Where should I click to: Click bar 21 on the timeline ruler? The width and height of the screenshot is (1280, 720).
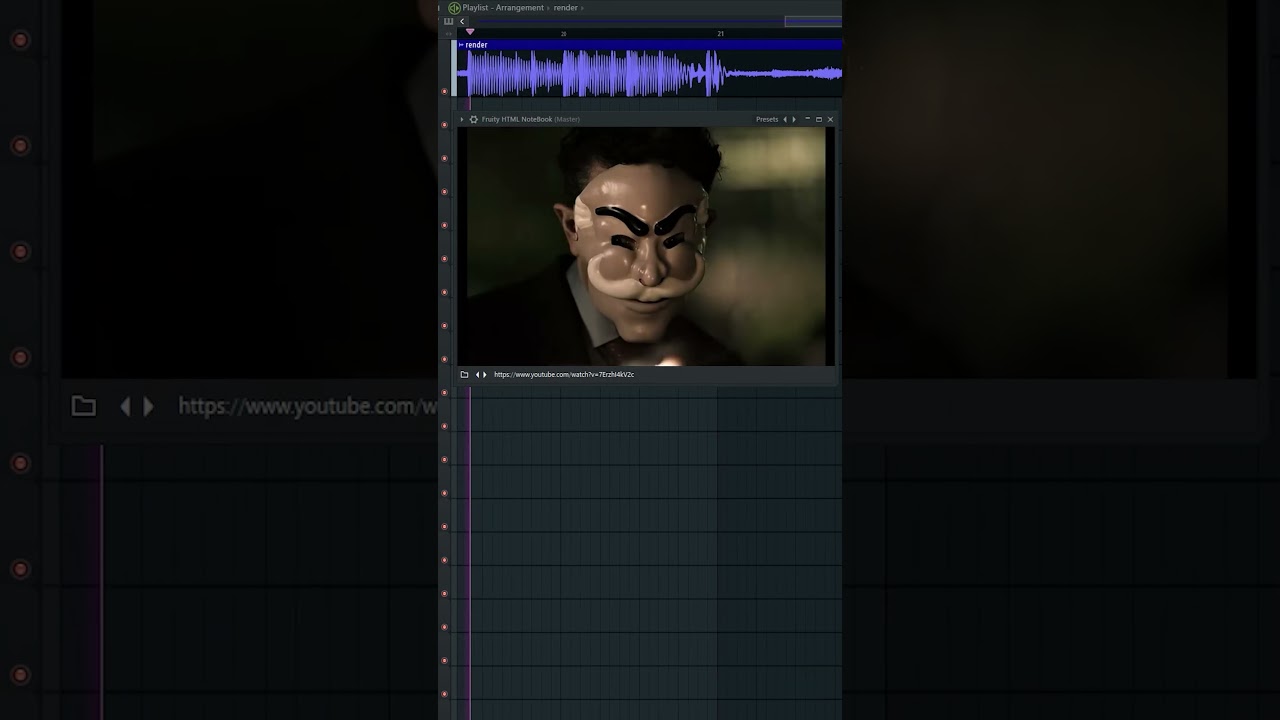[720, 34]
